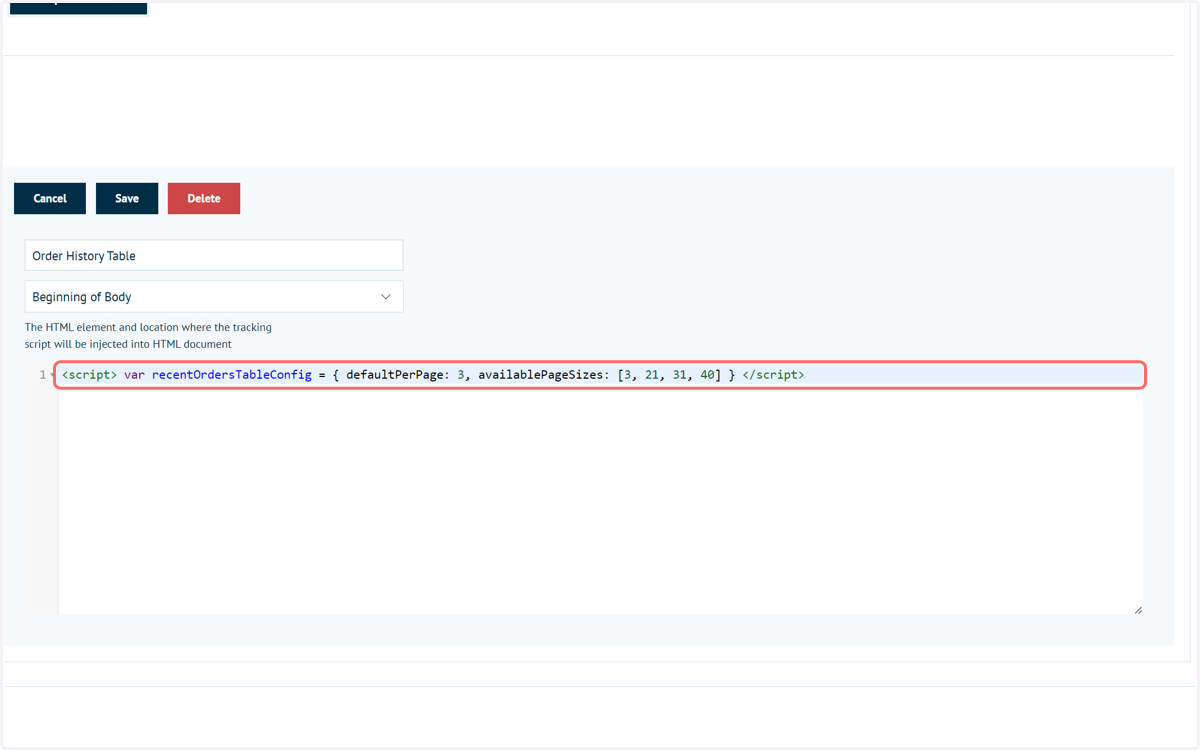Image resolution: width=1200 pixels, height=750 pixels.
Task: Edit the Order History Table name field
Action: pos(214,255)
